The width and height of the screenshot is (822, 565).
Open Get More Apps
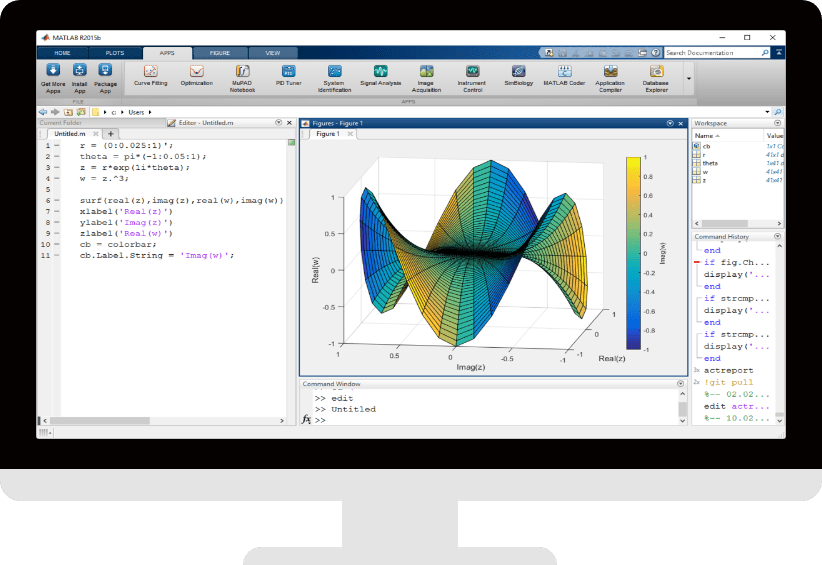[53, 78]
